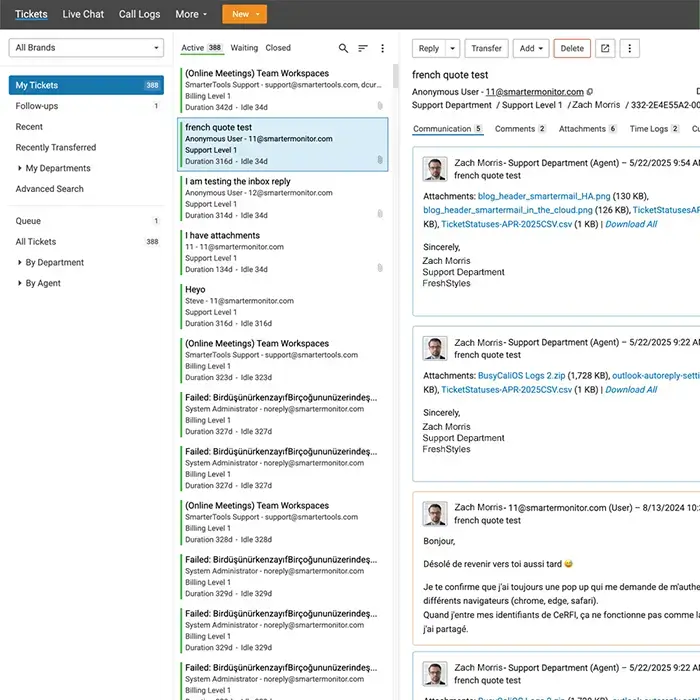Open the More menu dropdown
The width and height of the screenshot is (700, 700).
tap(191, 14)
